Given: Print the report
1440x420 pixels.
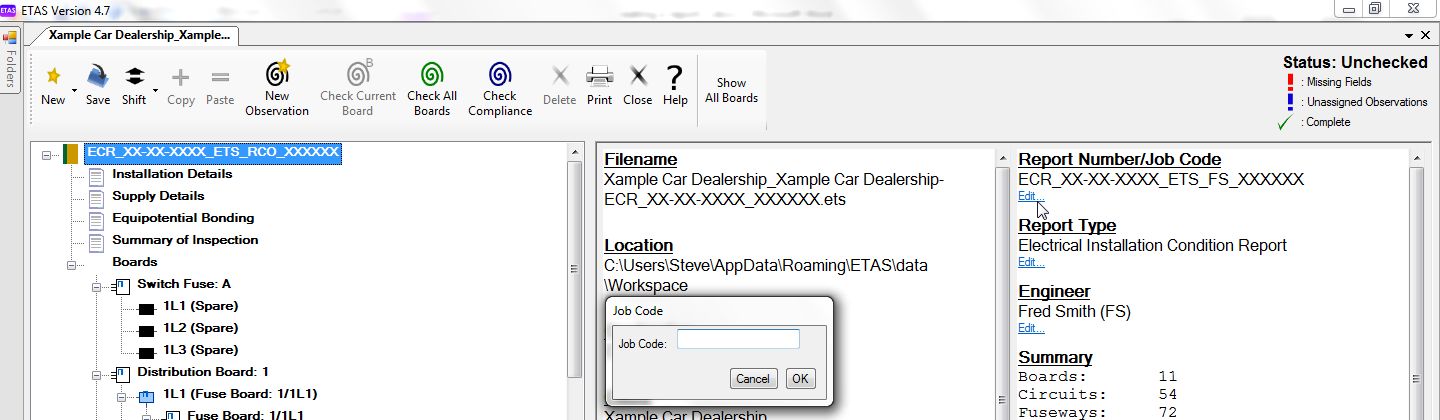Looking at the screenshot, I should tap(600, 85).
